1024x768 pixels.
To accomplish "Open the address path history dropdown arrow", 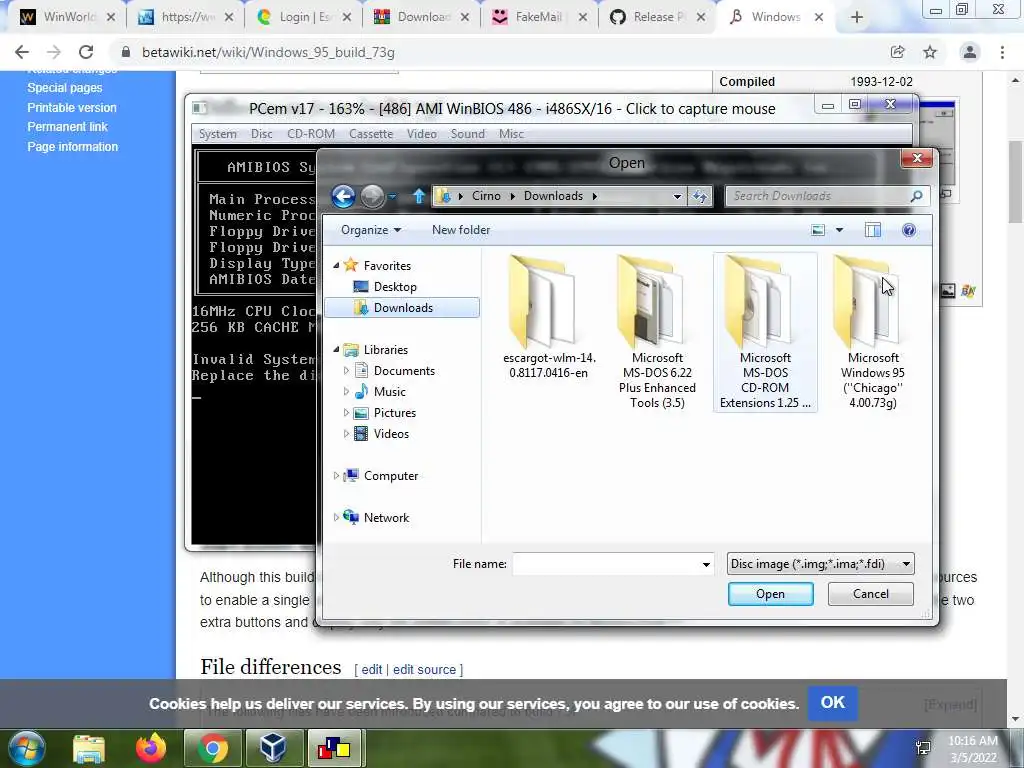I will point(677,196).
